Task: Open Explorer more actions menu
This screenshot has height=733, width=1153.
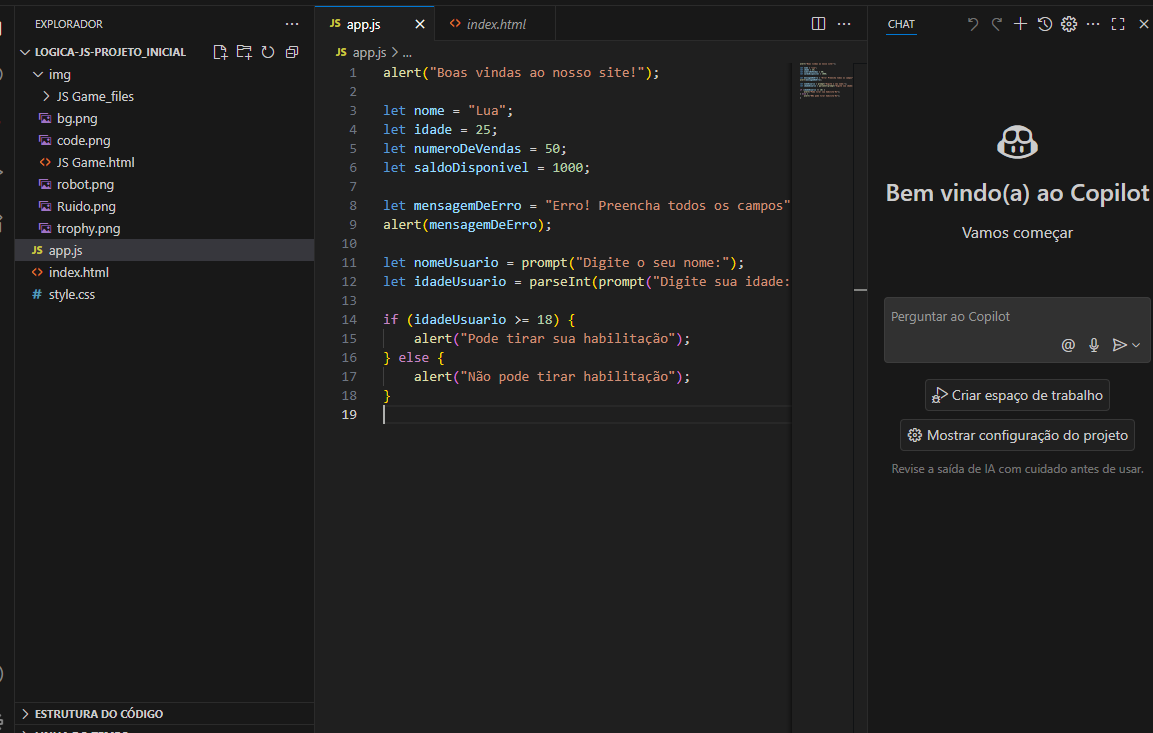Action: (292, 24)
